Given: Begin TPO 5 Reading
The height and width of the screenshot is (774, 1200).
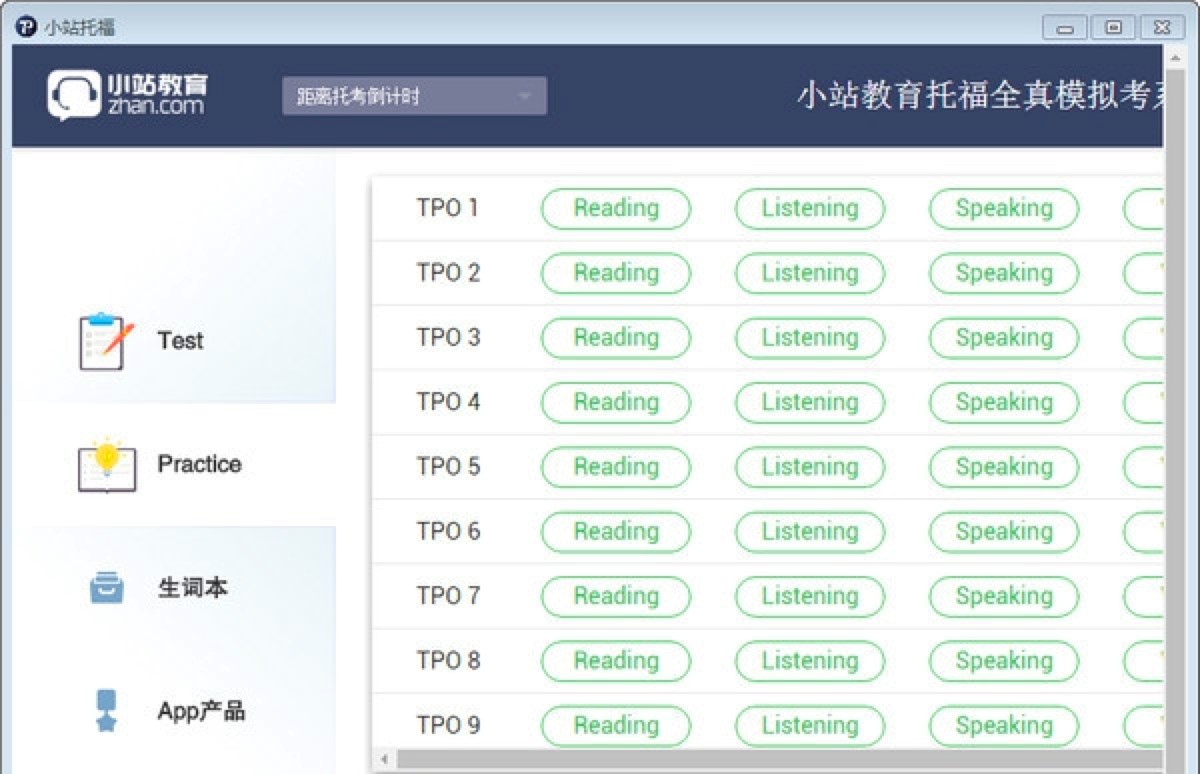Looking at the screenshot, I should click(616, 467).
